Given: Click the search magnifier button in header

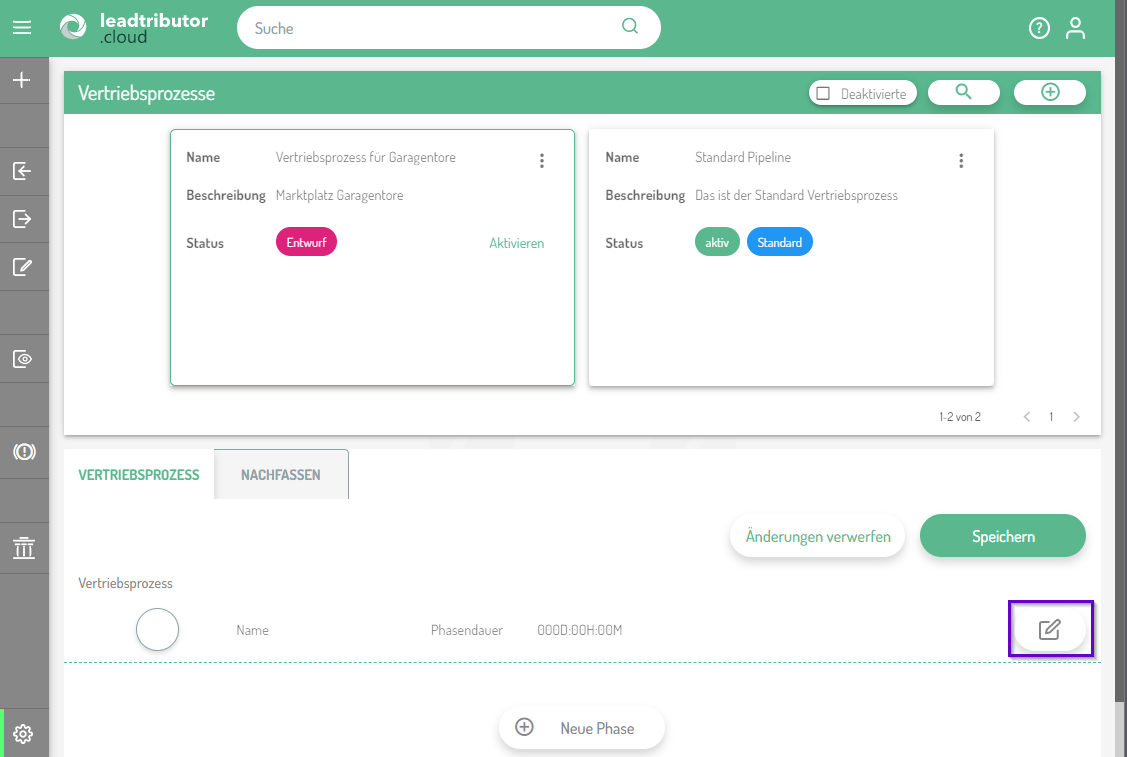Looking at the screenshot, I should [963, 92].
